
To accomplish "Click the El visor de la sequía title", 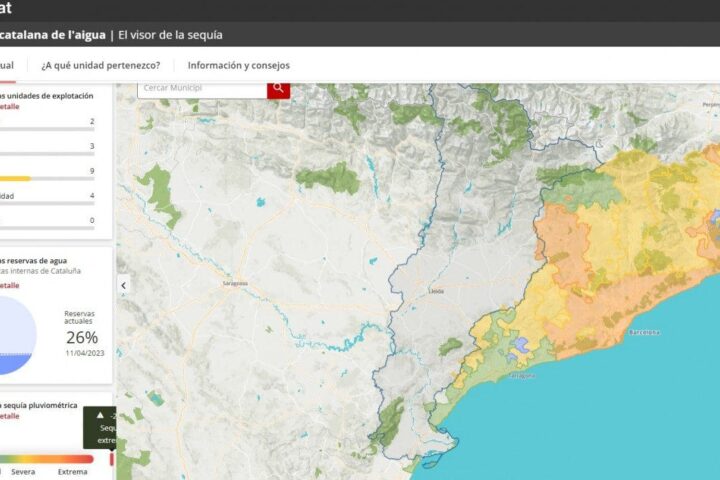I will click(170, 35).
